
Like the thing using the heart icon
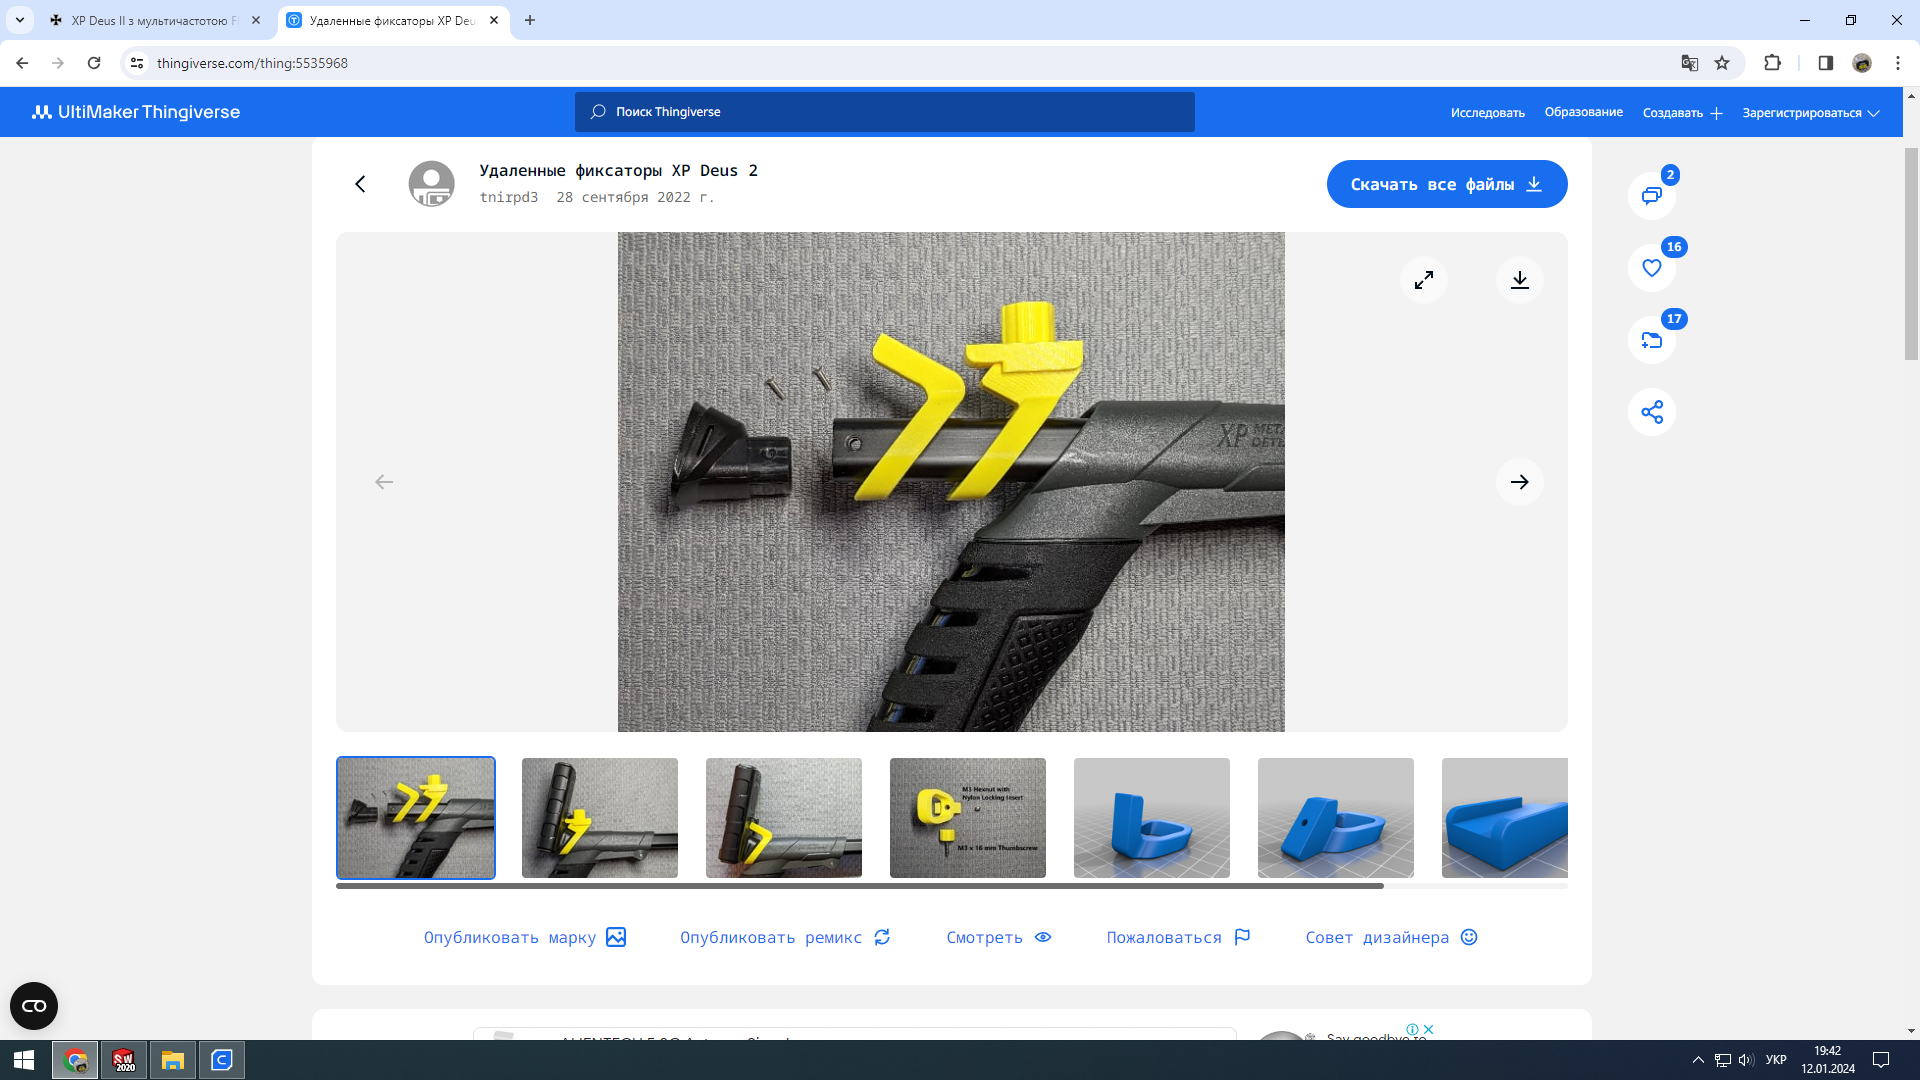tap(1652, 268)
